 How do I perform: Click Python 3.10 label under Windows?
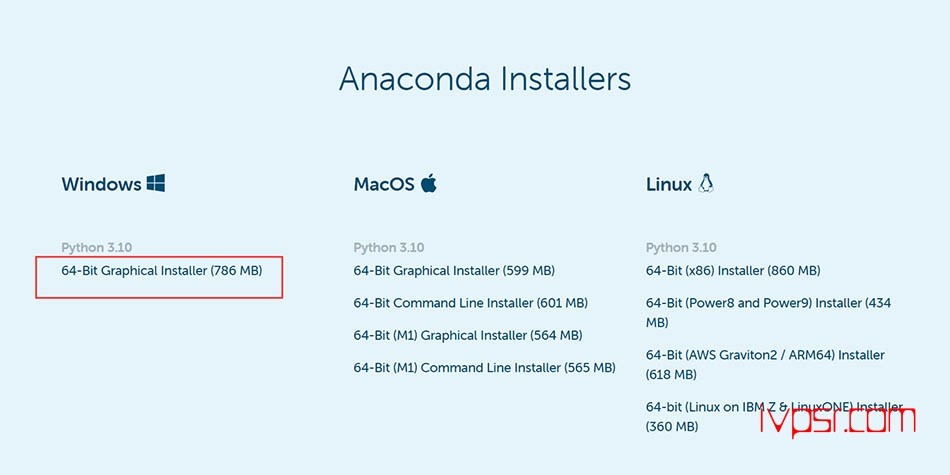coord(97,247)
